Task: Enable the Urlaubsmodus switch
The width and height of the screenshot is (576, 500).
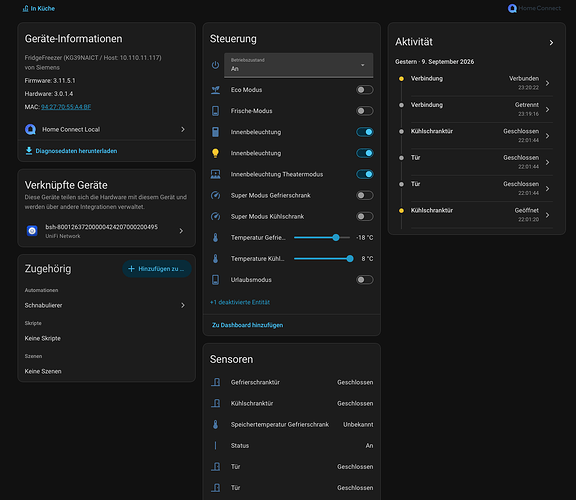Action: point(364,280)
